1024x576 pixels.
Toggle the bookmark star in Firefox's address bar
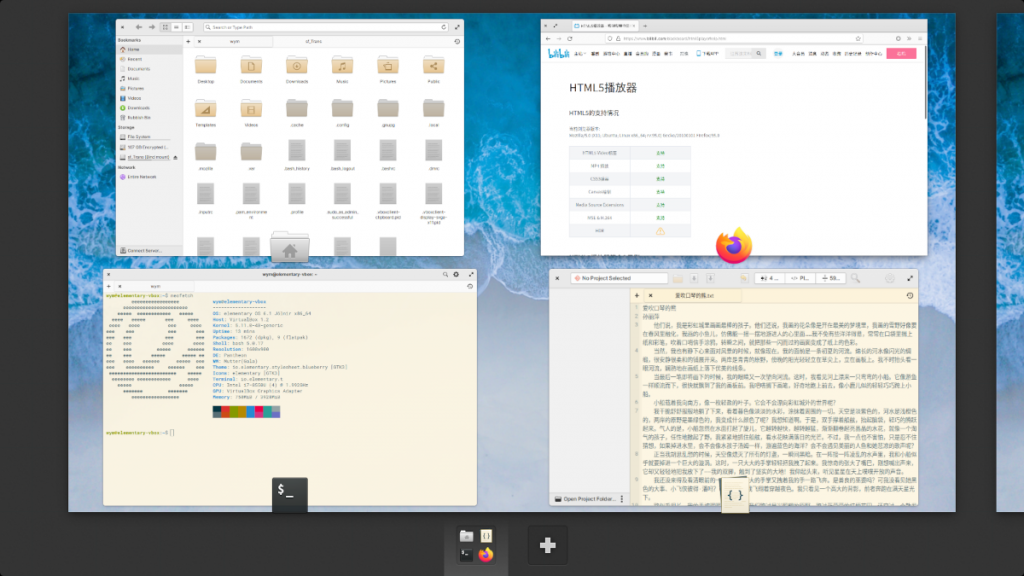tap(858, 37)
